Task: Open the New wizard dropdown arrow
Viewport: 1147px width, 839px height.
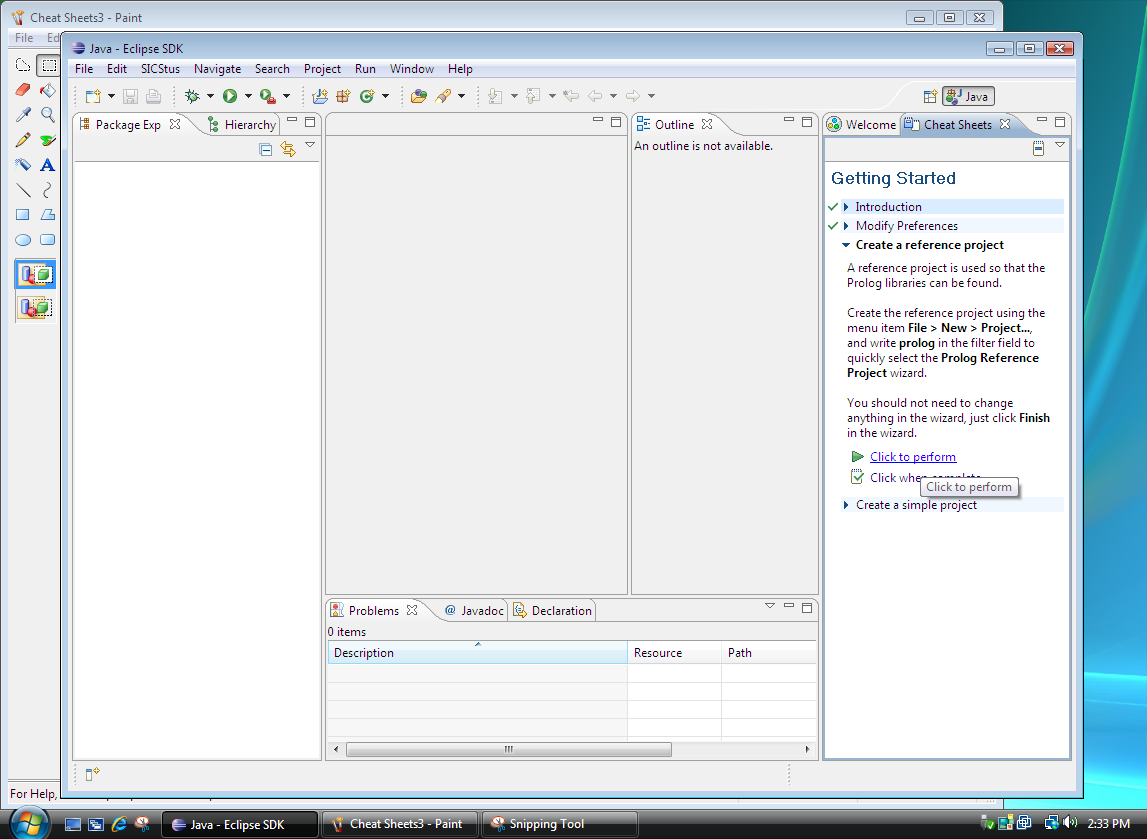Action: point(111,96)
